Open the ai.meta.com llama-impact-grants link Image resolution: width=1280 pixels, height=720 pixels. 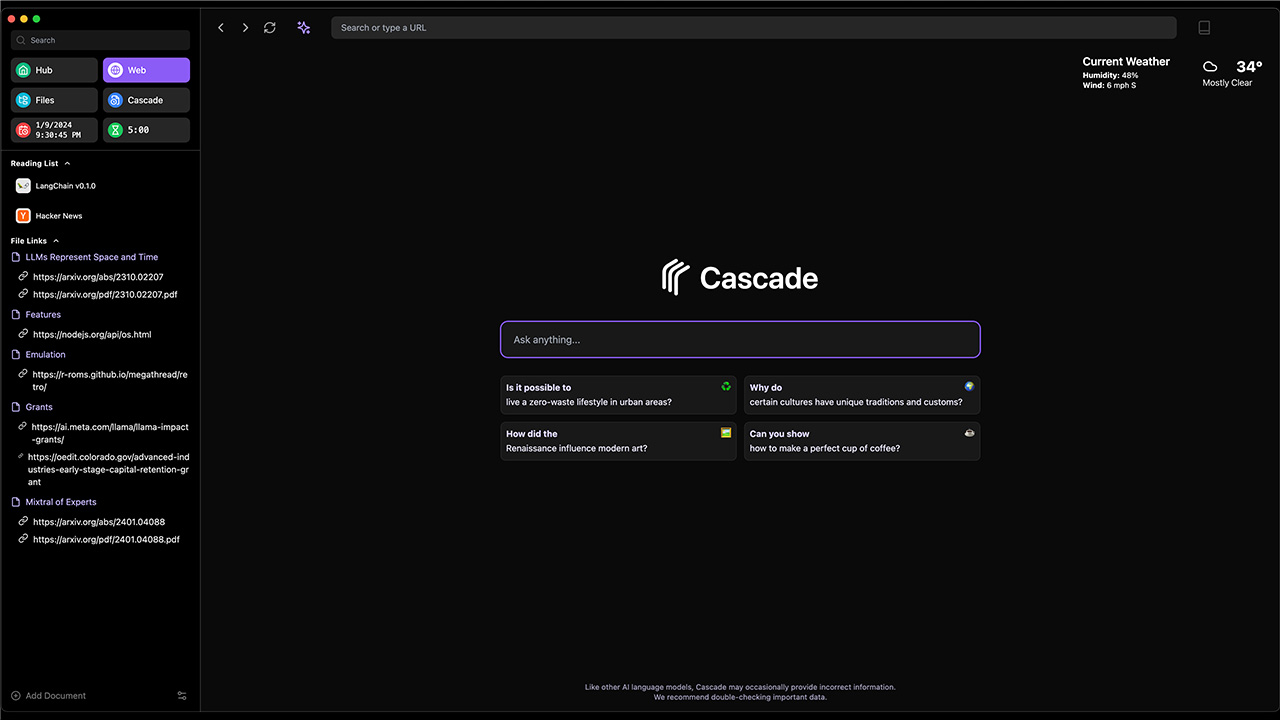click(110, 433)
